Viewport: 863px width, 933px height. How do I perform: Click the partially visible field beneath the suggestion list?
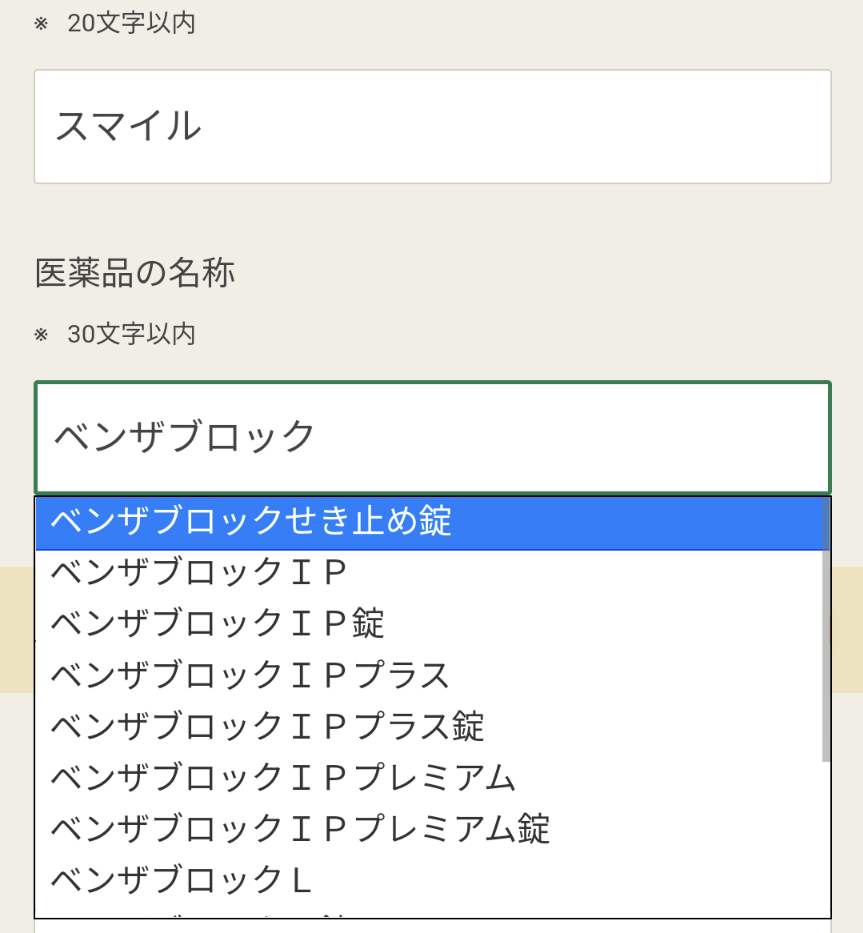(x=433, y=926)
